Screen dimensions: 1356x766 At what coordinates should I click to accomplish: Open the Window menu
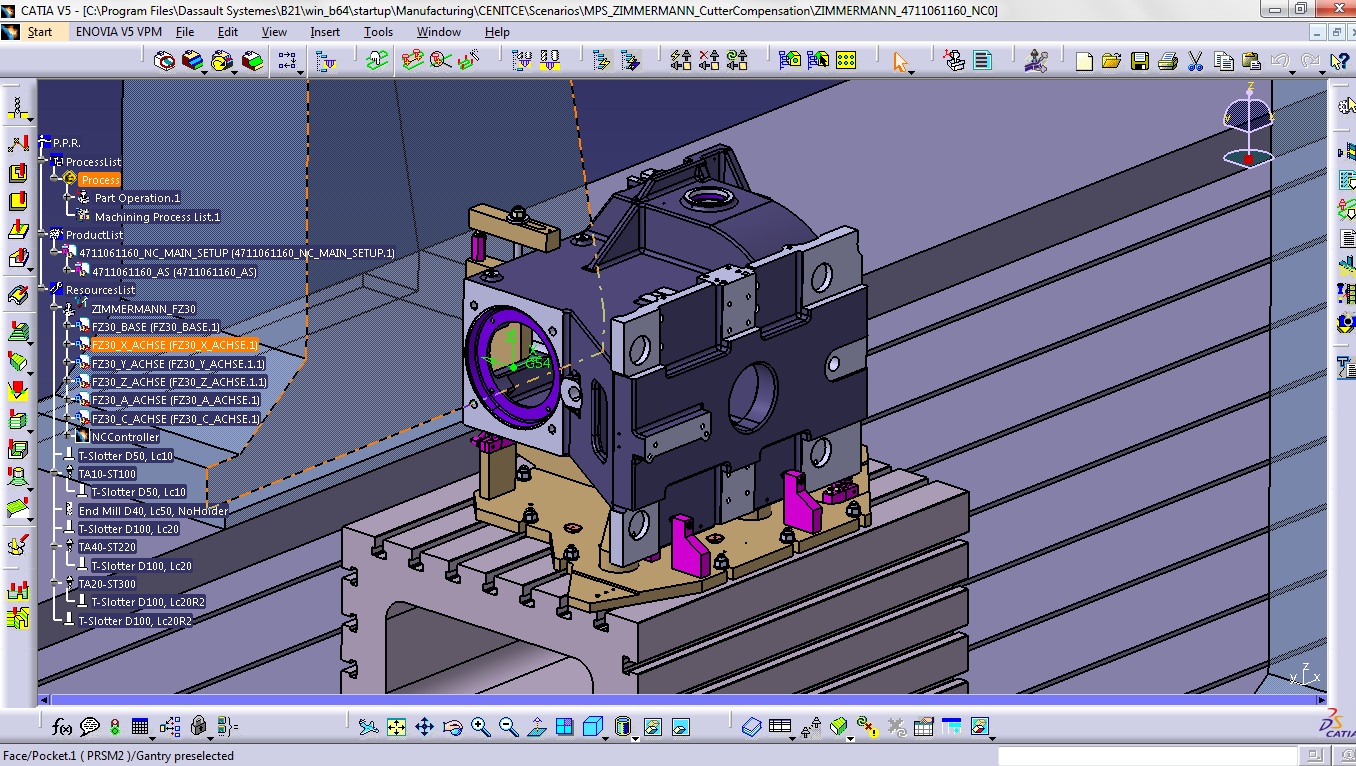[x=439, y=32]
